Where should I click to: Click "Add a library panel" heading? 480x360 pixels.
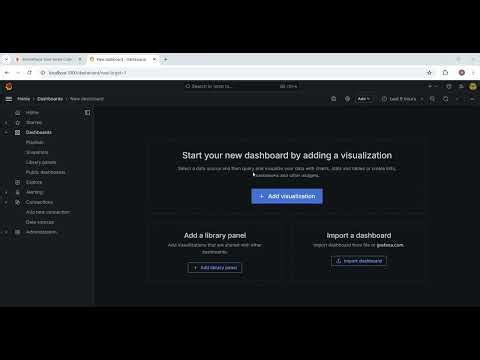[x=215, y=235]
